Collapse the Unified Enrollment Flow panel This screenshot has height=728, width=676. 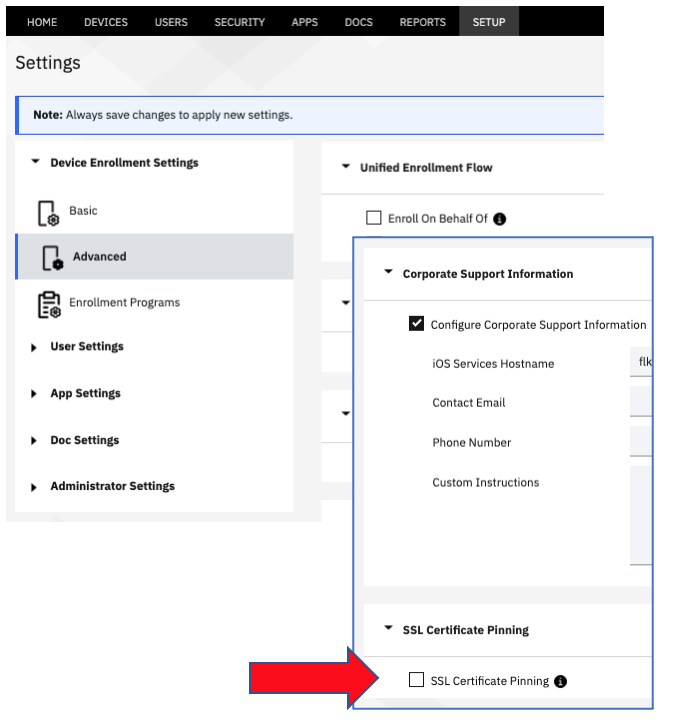point(346,166)
